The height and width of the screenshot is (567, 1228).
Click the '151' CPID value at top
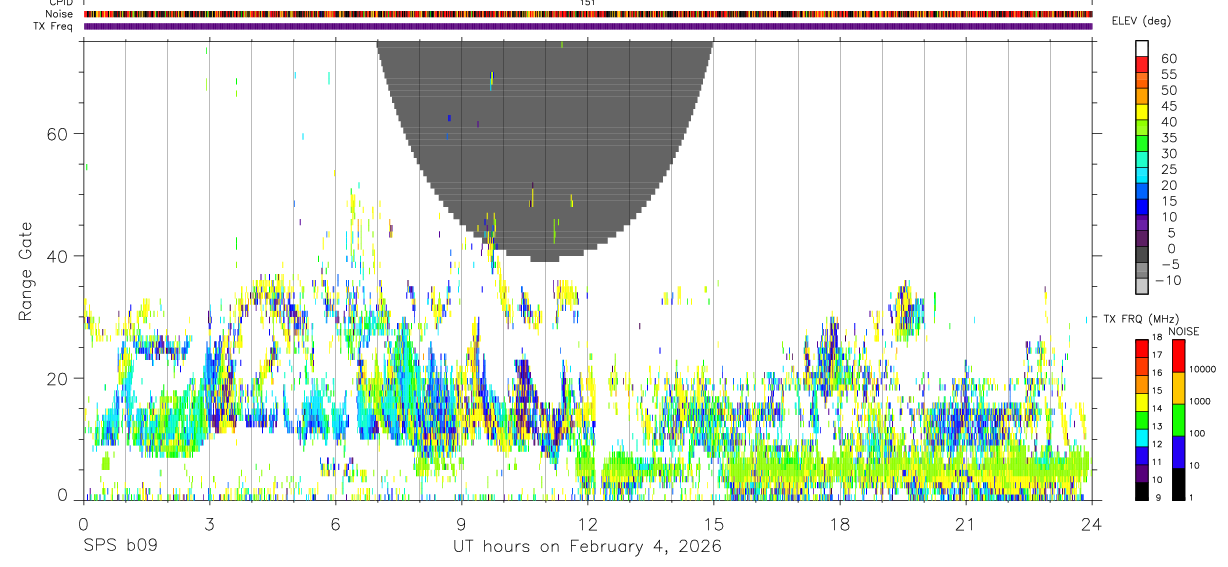[588, 3]
